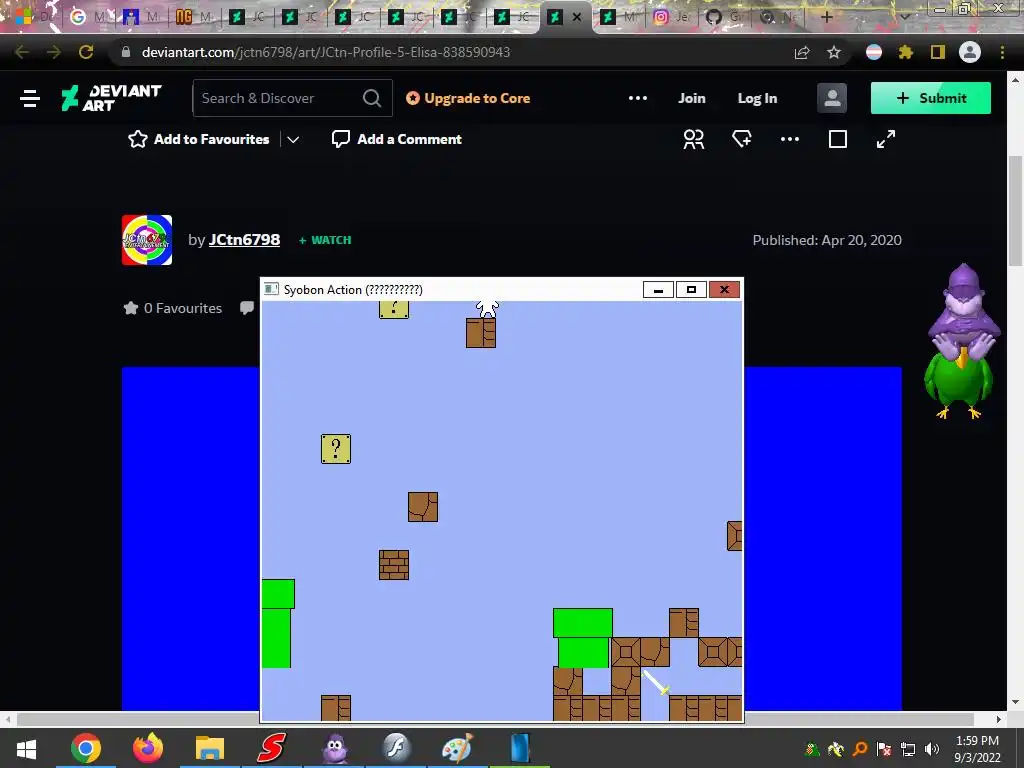This screenshot has width=1024, height=768.
Task: Click the Join link
Action: coord(692,98)
